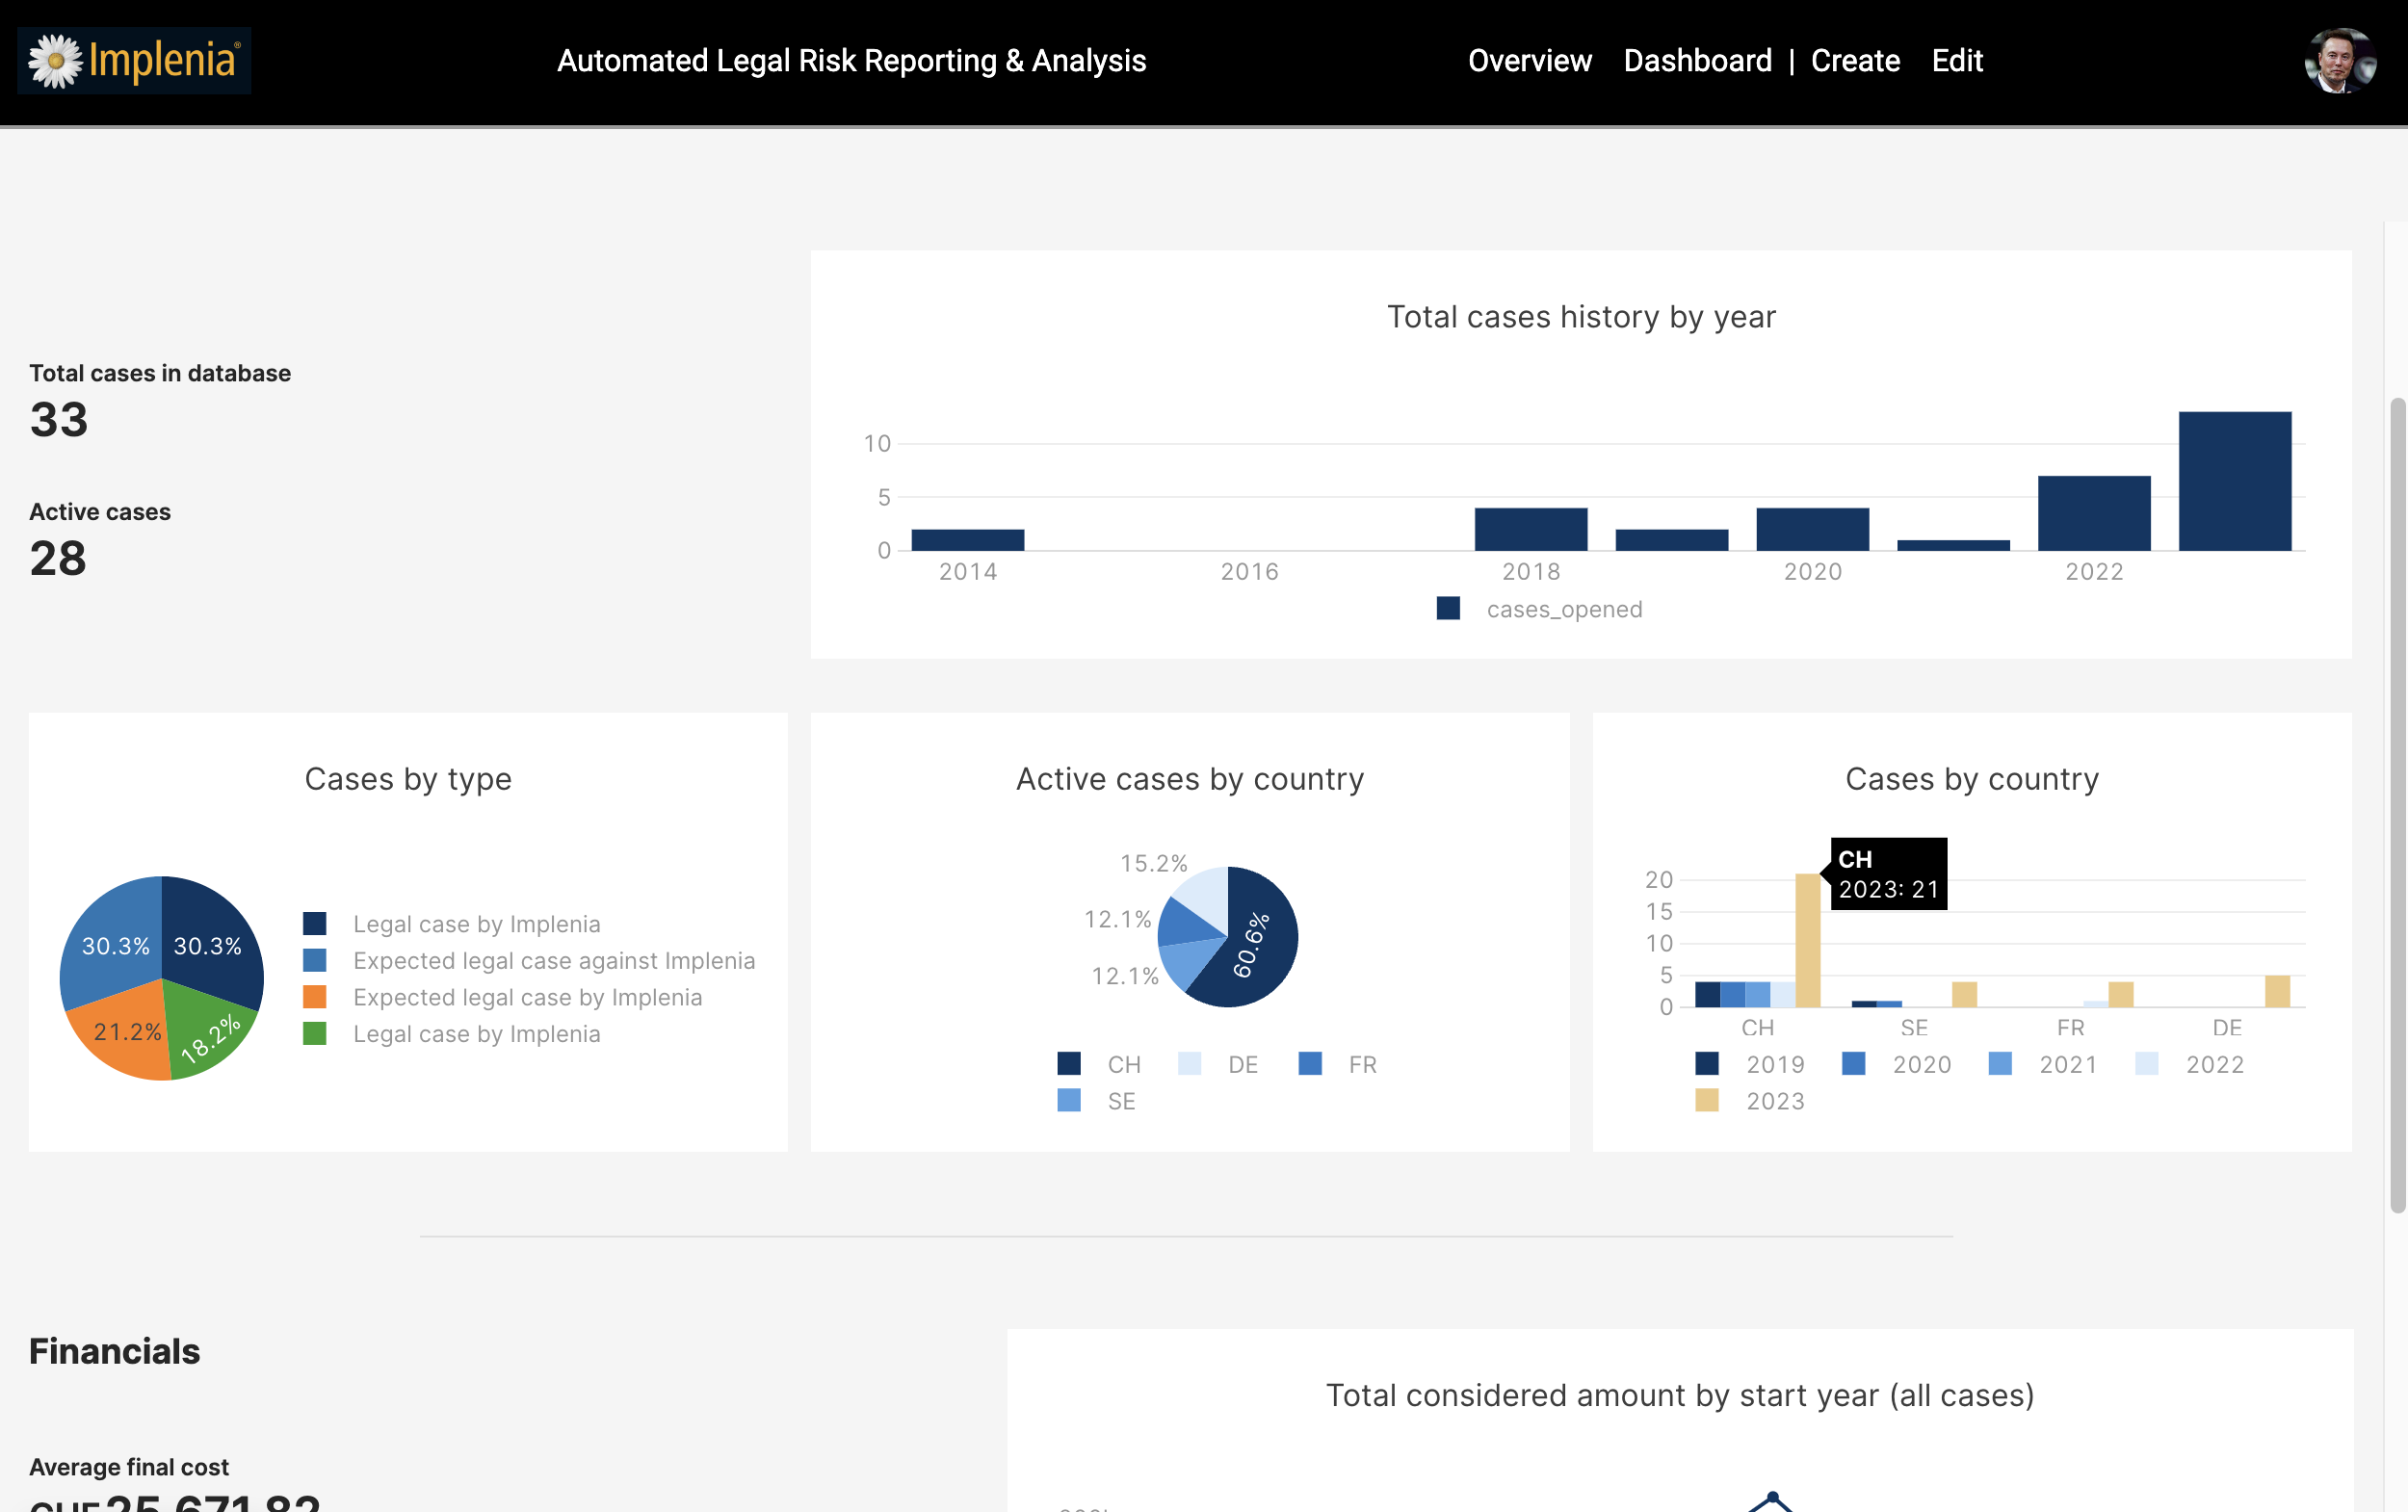Click the green Legal case by Implenia swatch
The width and height of the screenshot is (2408, 1512).
tap(315, 1034)
